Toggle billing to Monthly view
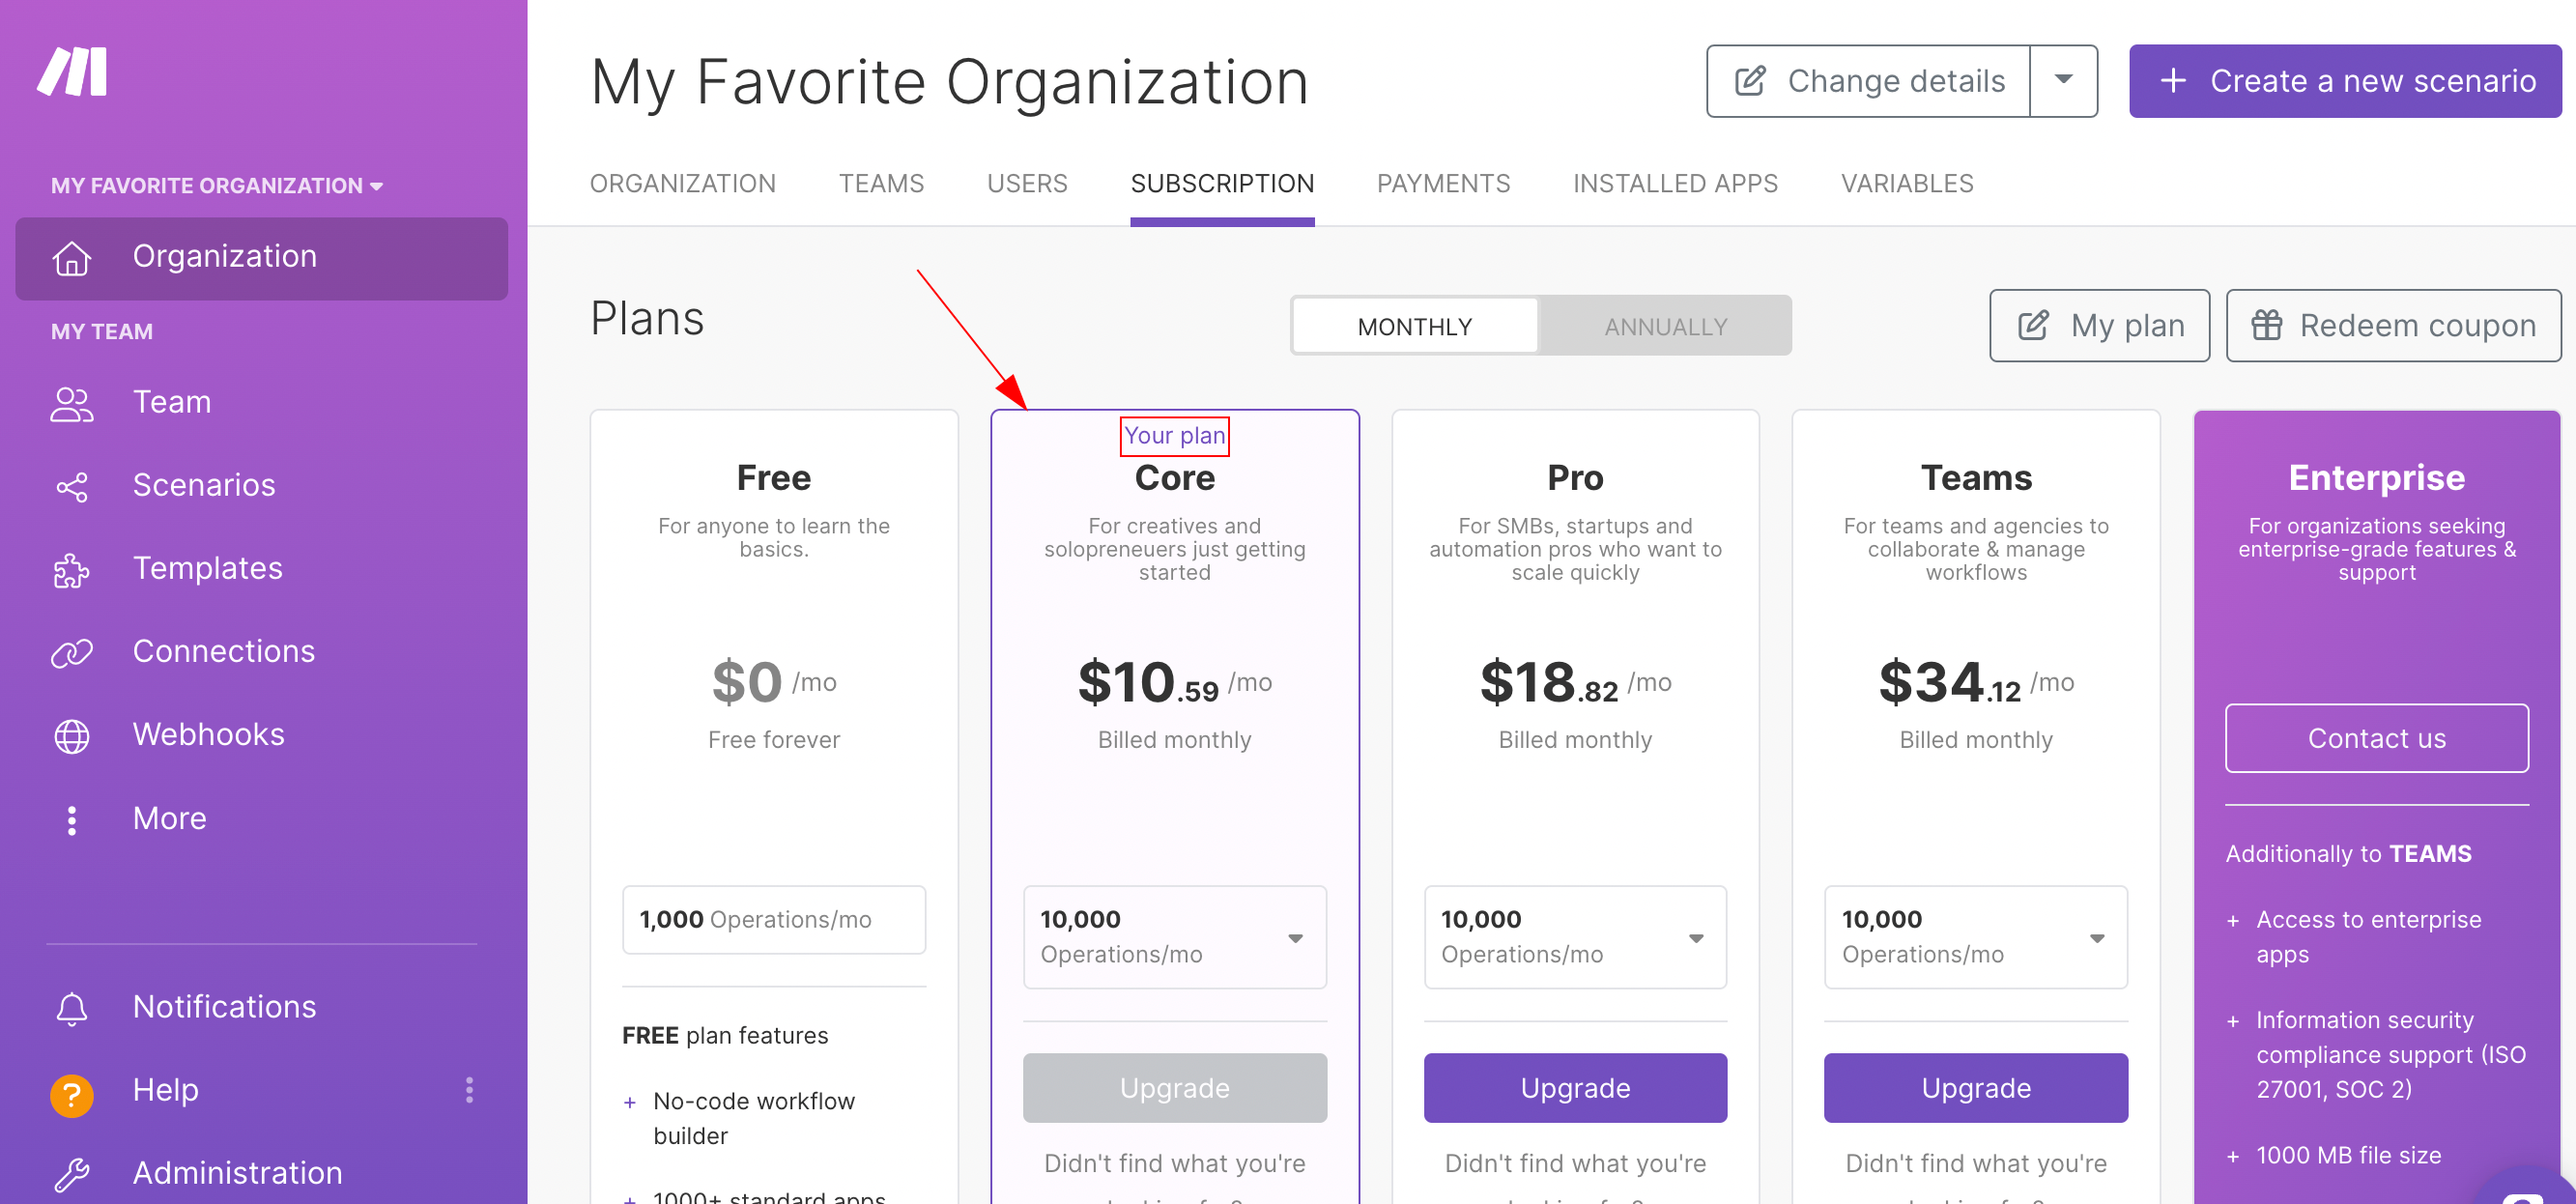This screenshot has height=1204, width=2576. pyautogui.click(x=1415, y=324)
